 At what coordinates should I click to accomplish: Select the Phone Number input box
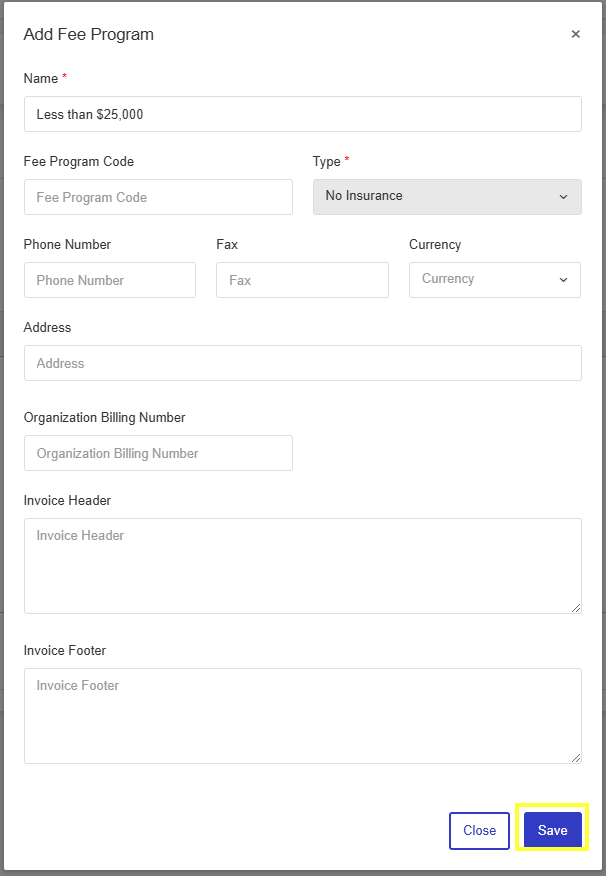point(110,280)
